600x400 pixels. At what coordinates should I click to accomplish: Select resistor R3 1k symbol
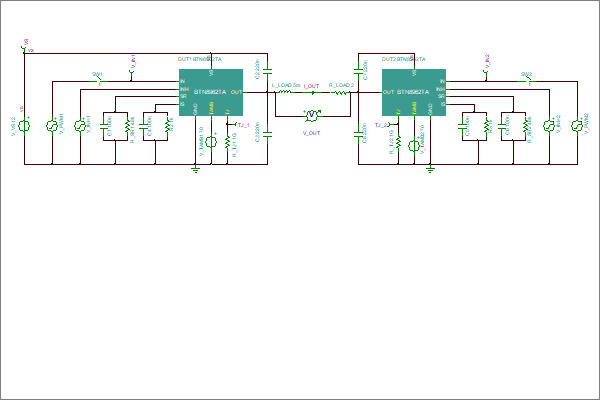pyautogui.click(x=486, y=126)
